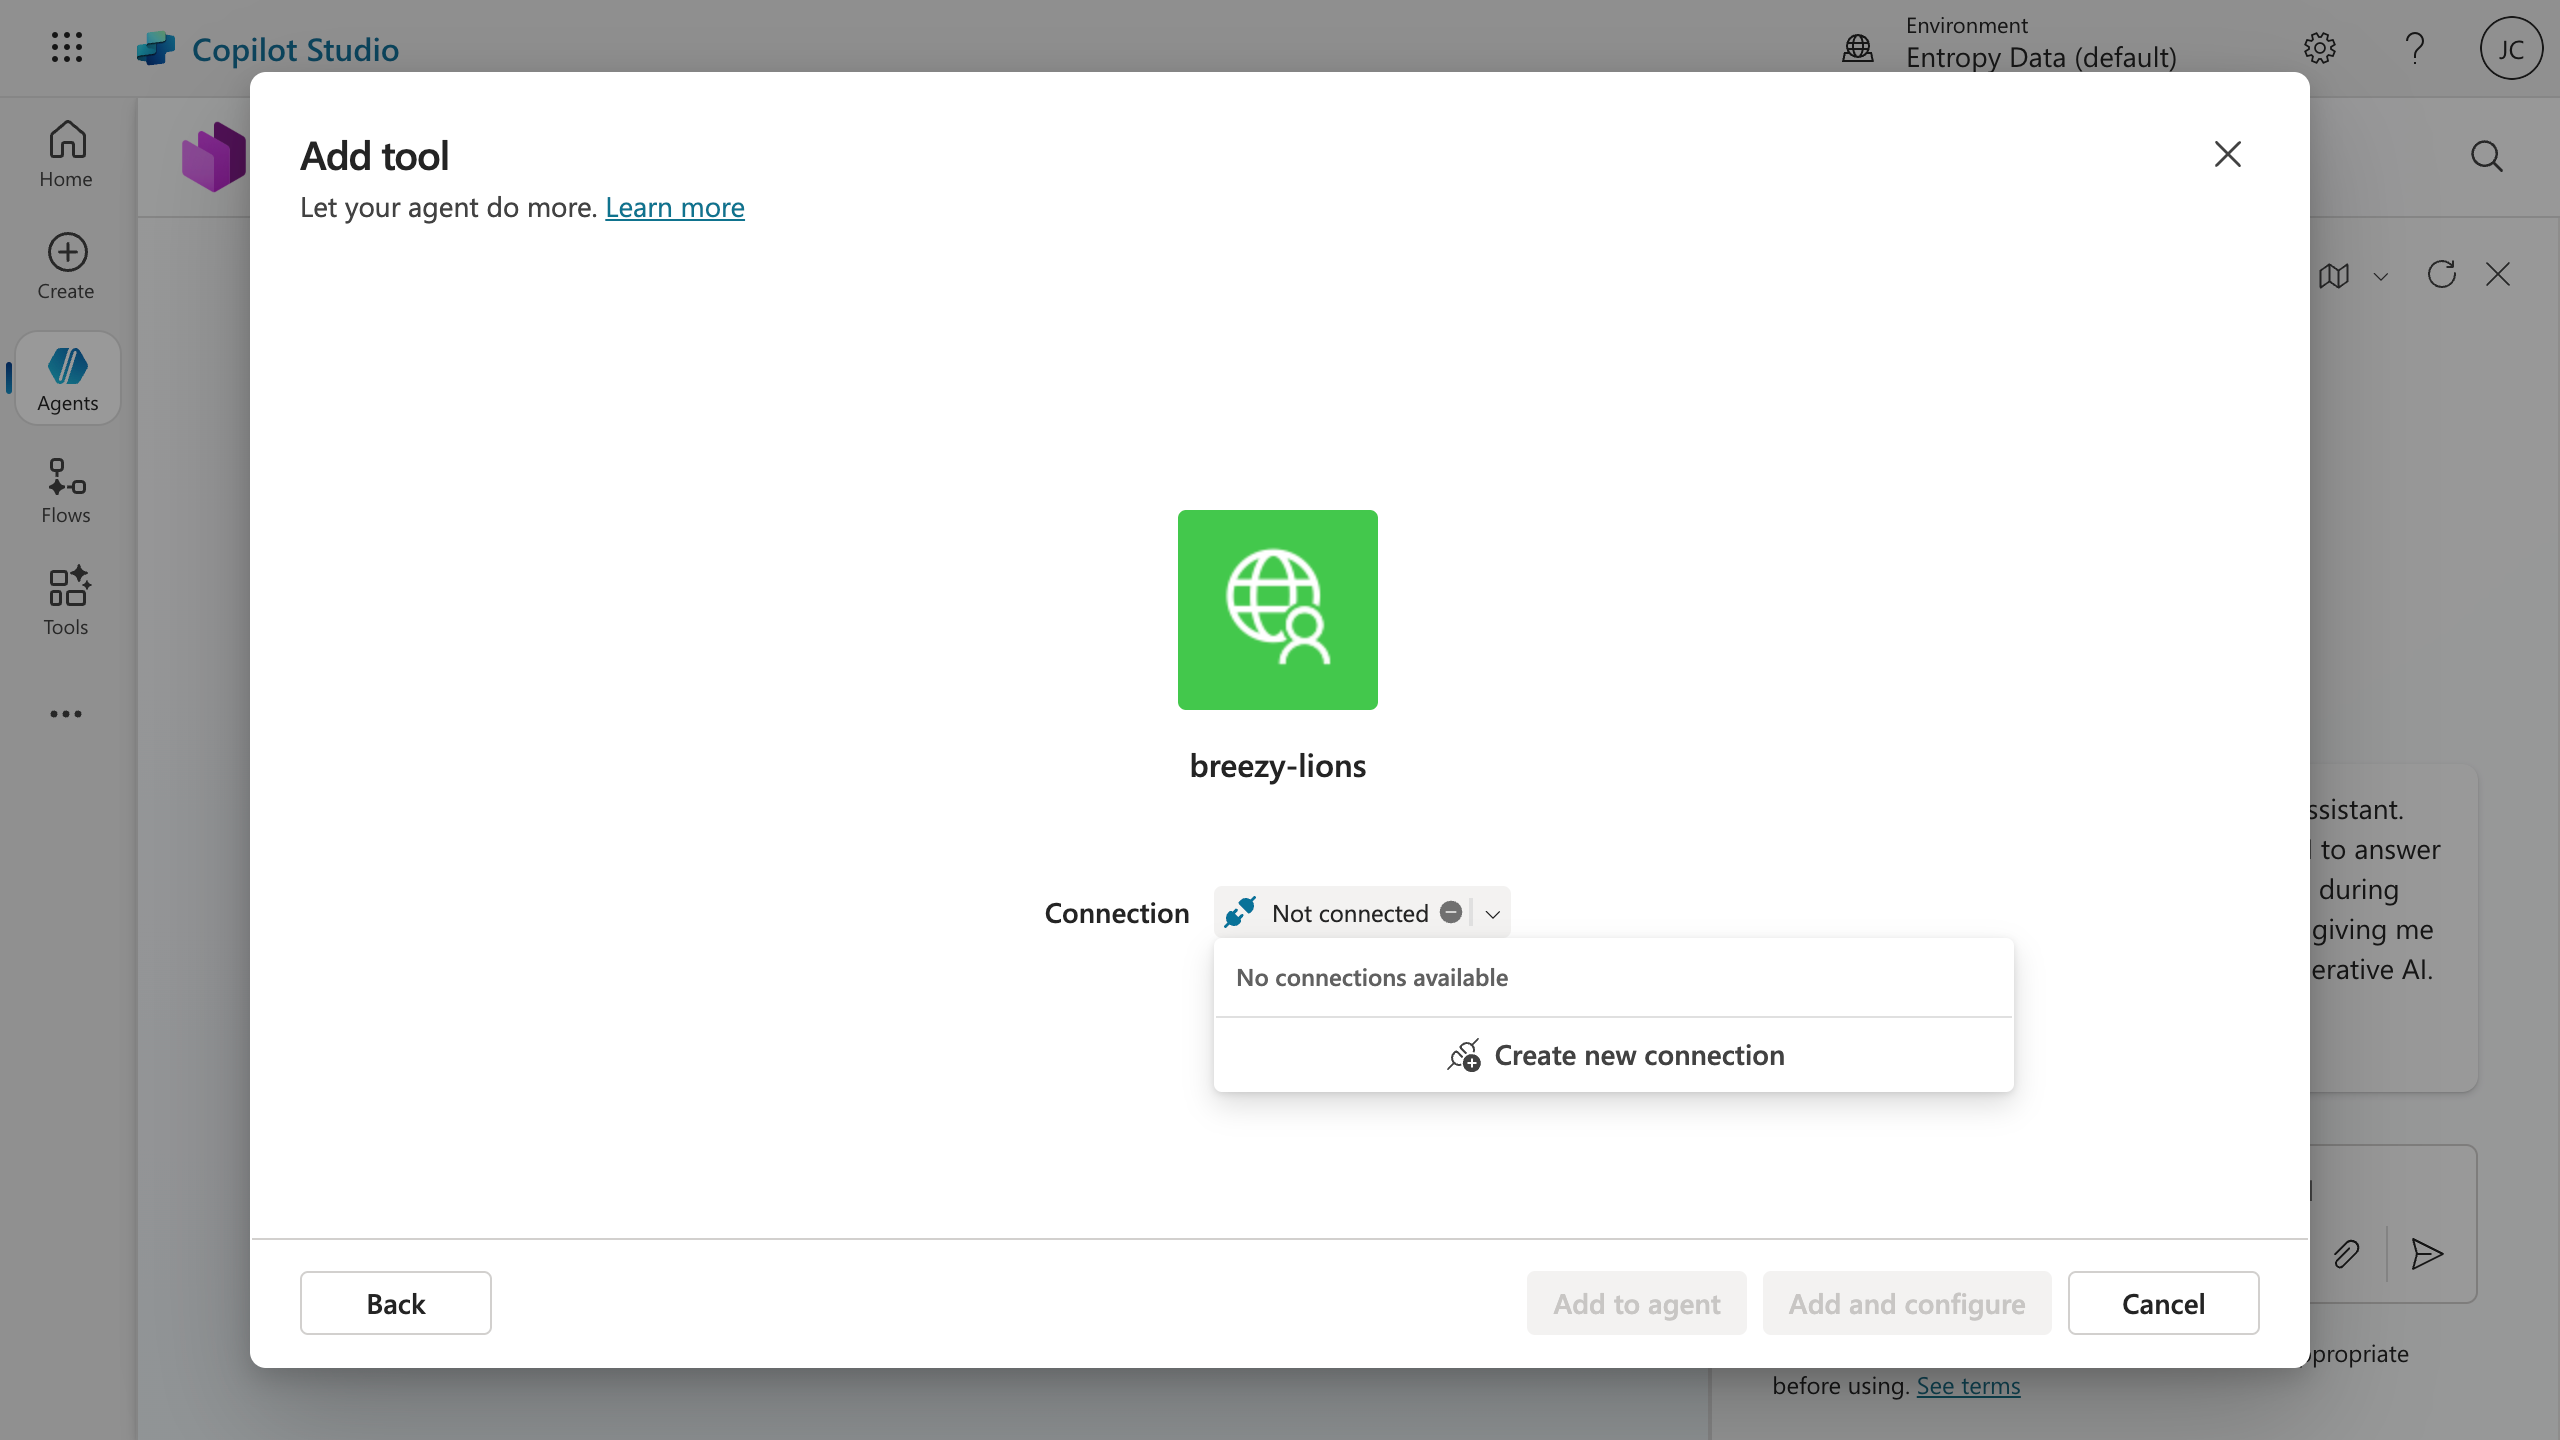The height and width of the screenshot is (1440, 2560).
Task: Click the waffle app launcher icon
Action: tap(66, 47)
